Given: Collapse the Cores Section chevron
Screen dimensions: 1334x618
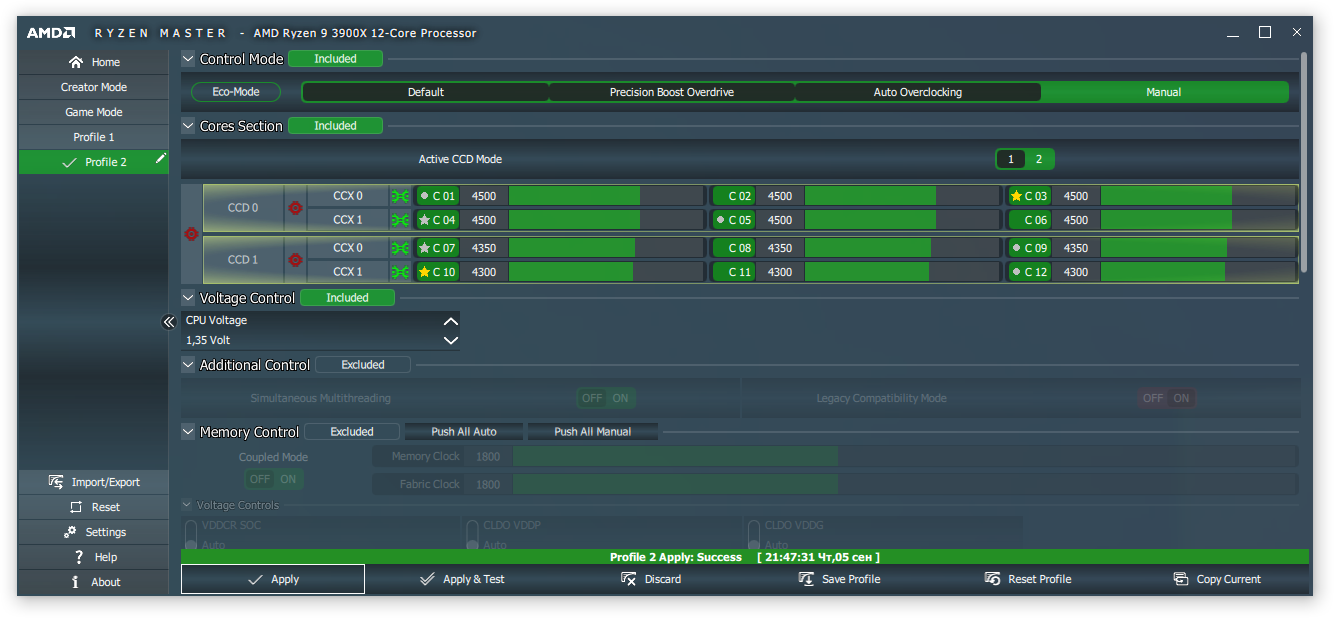Looking at the screenshot, I should [188, 126].
